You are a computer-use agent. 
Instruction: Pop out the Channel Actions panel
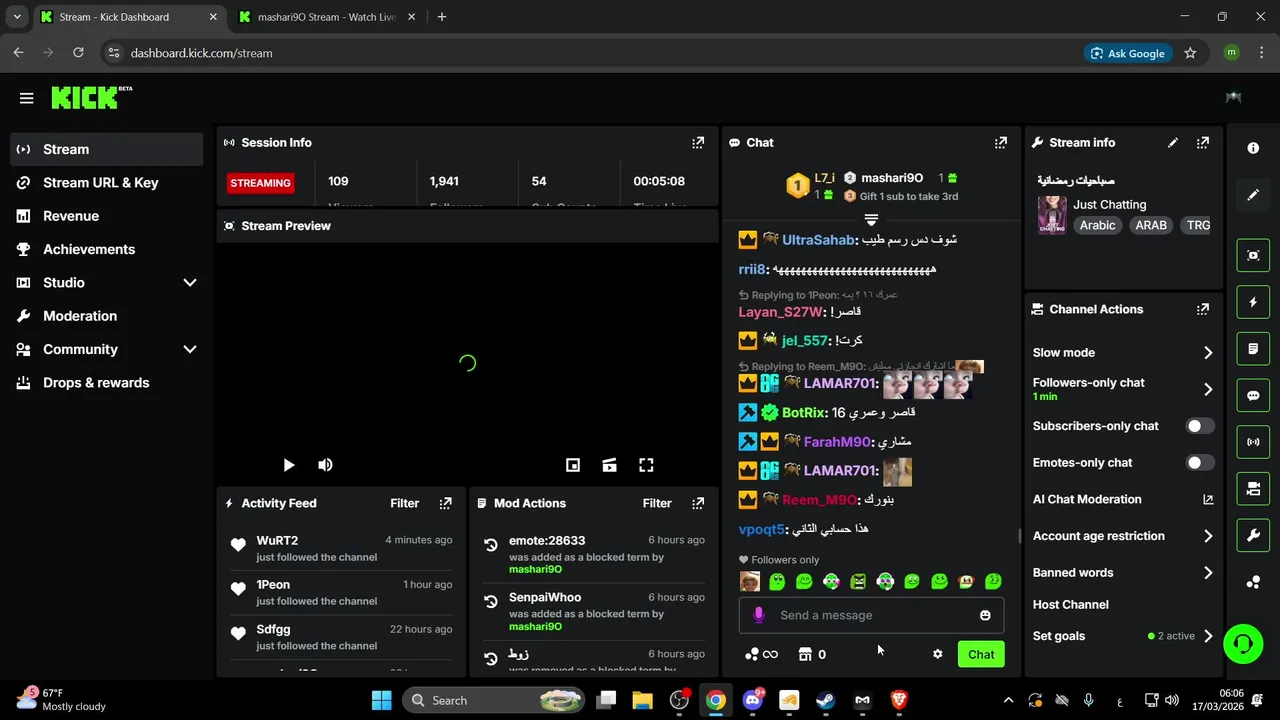(1203, 309)
